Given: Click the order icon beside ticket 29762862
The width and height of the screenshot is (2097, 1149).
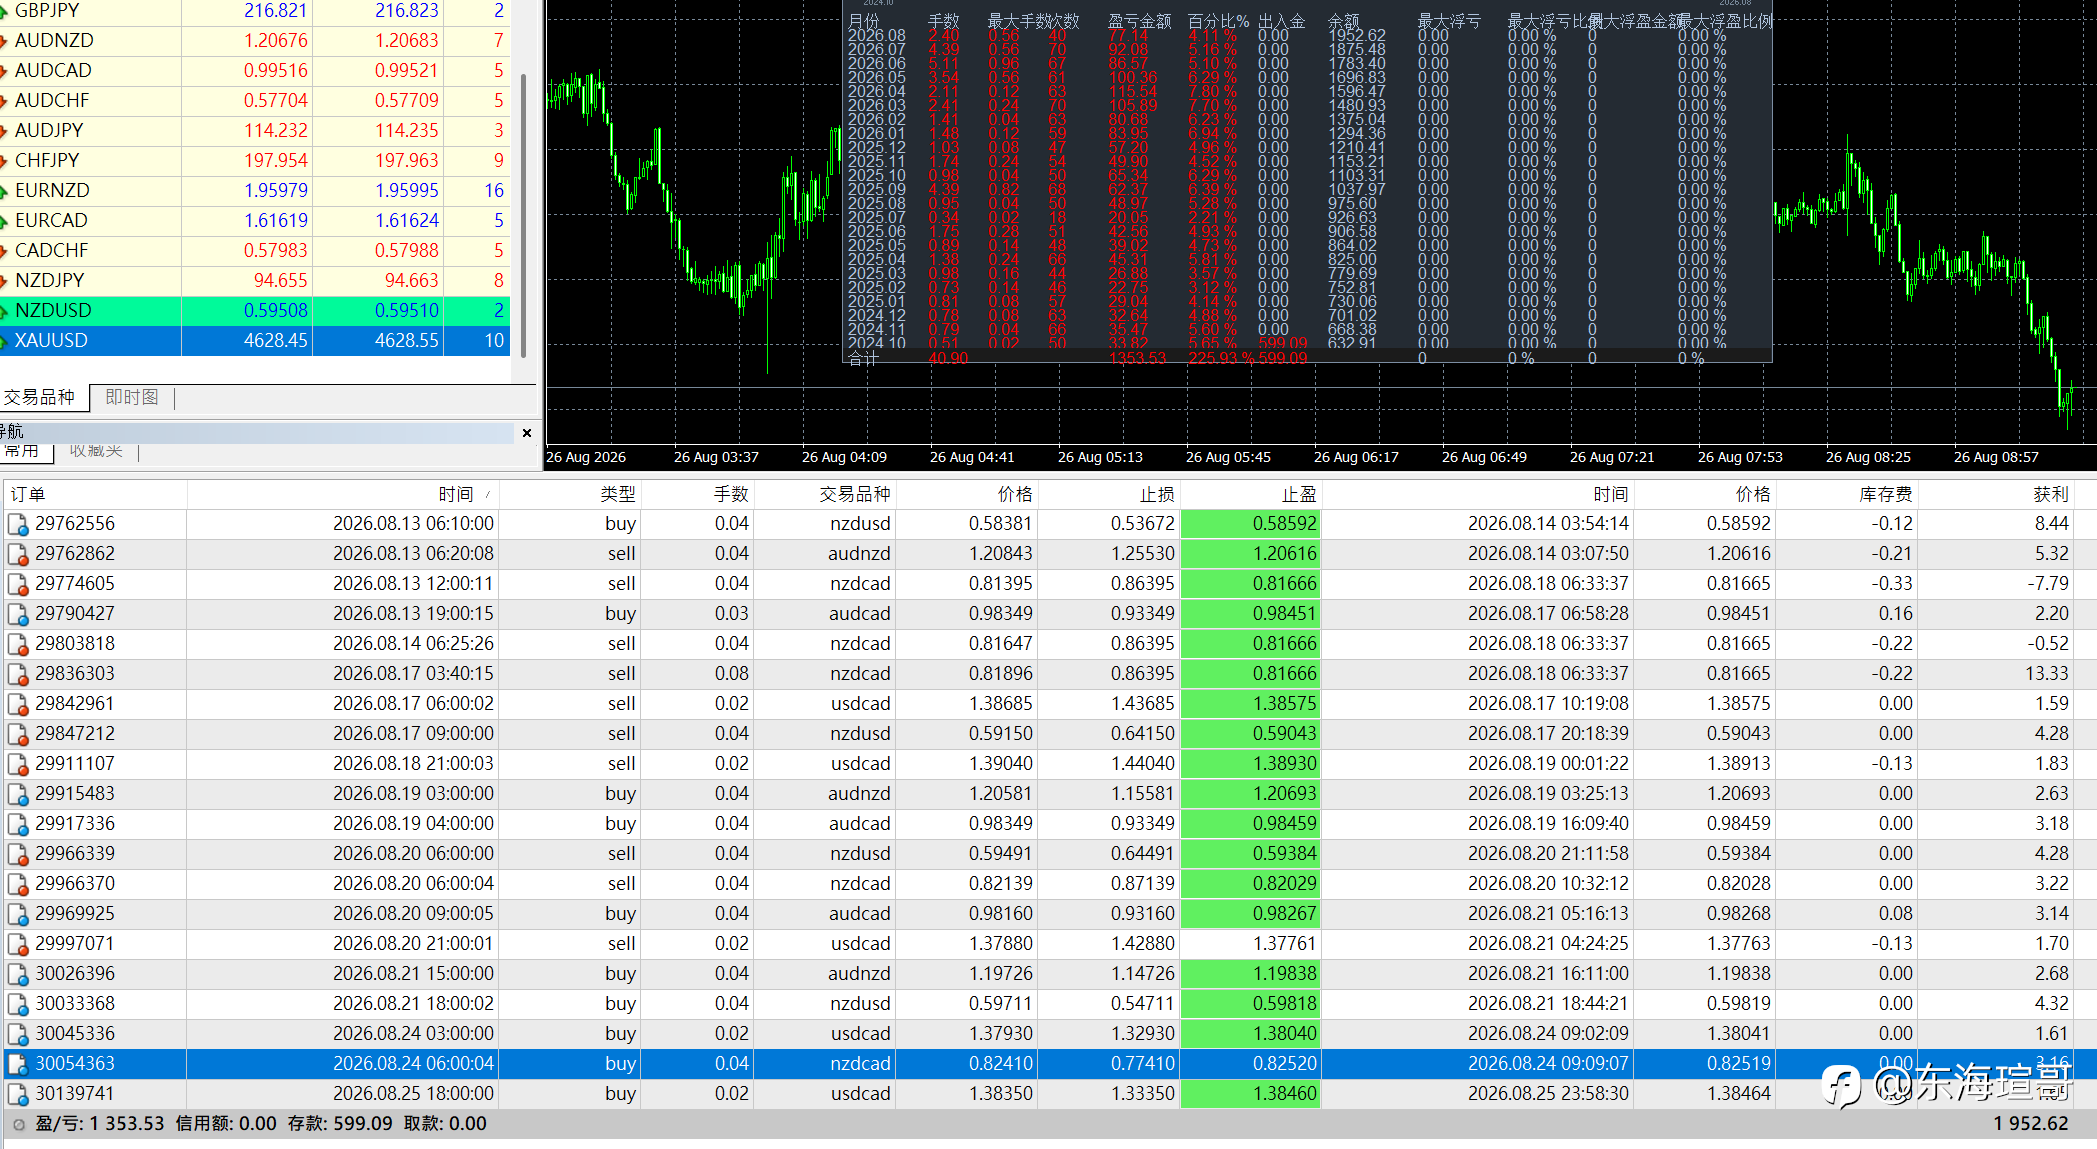Looking at the screenshot, I should tap(18, 554).
